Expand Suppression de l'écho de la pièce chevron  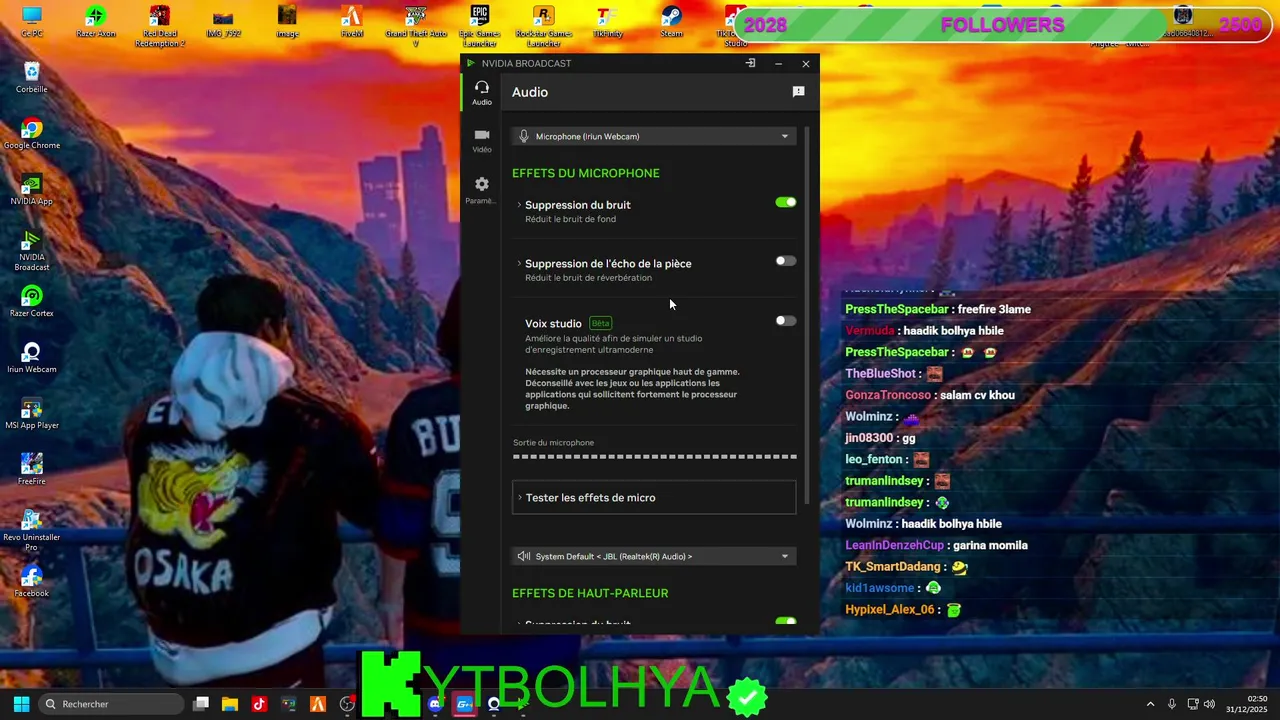519,264
